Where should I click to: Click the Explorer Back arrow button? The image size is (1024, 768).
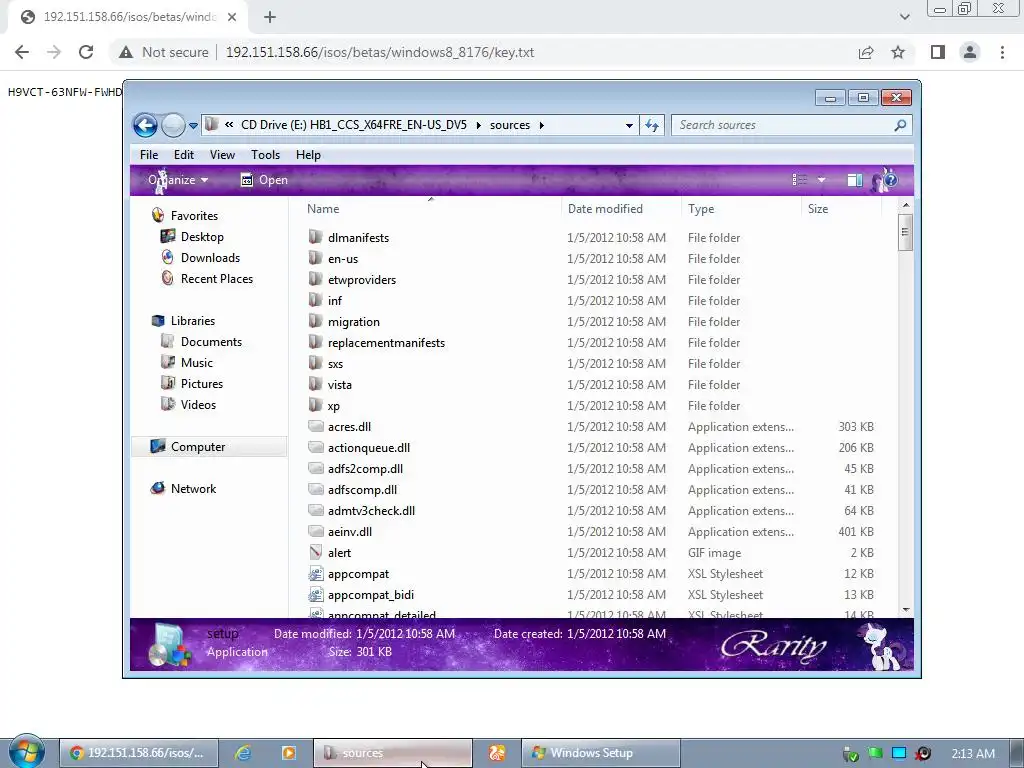click(x=145, y=125)
